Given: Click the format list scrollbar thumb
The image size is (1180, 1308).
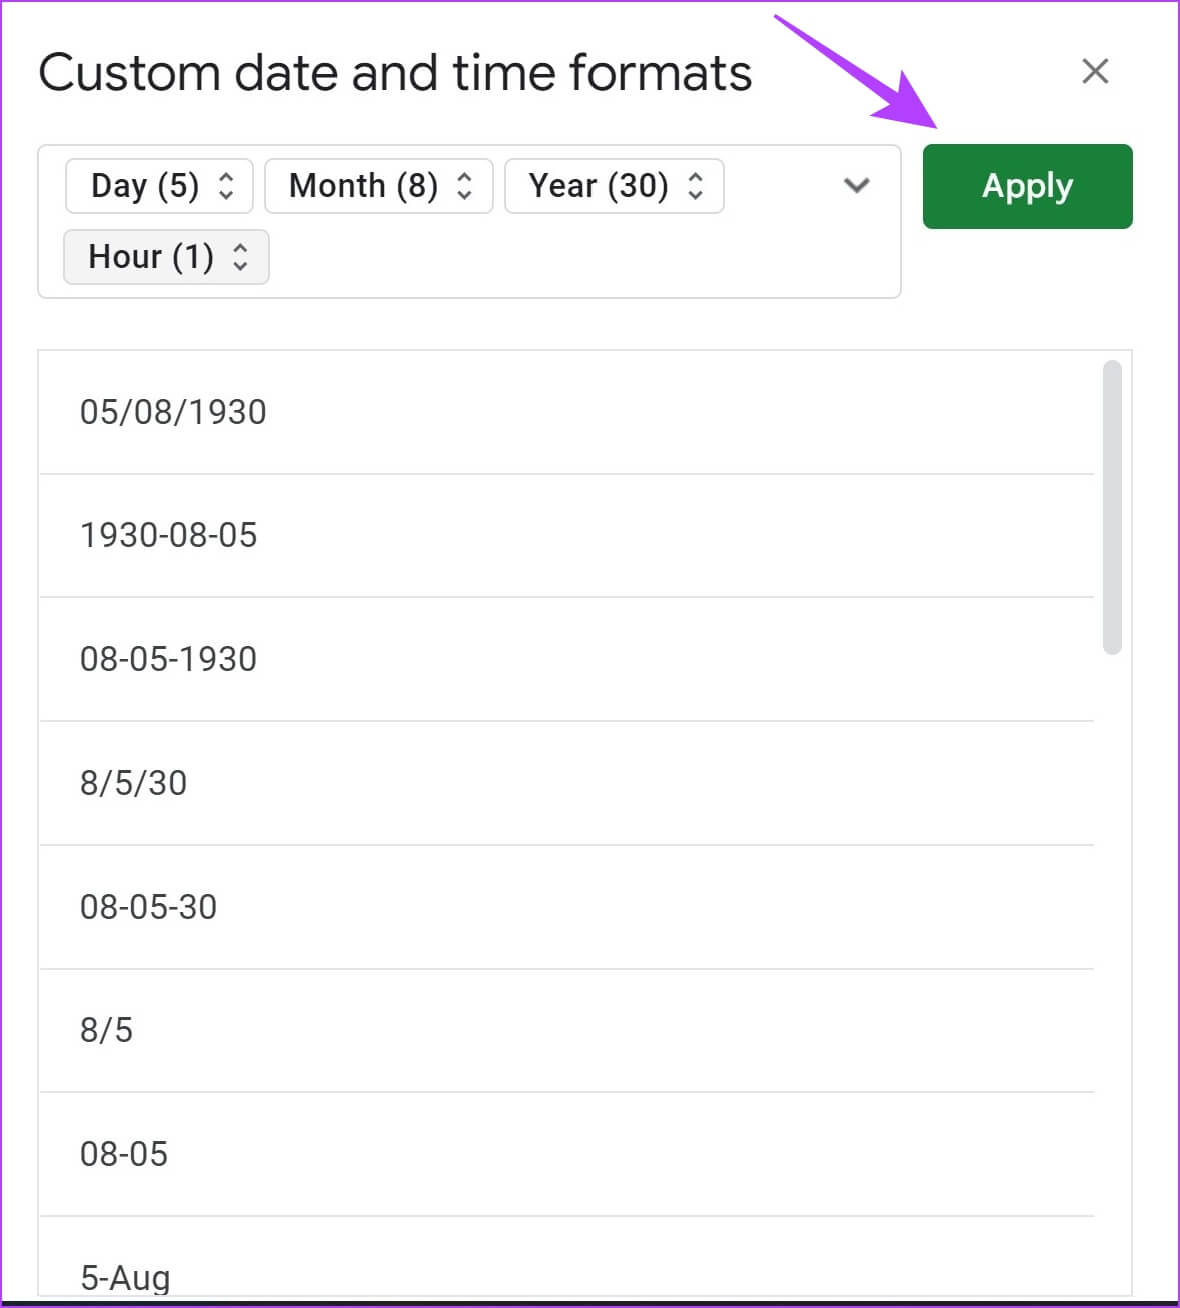Looking at the screenshot, I should [1111, 507].
